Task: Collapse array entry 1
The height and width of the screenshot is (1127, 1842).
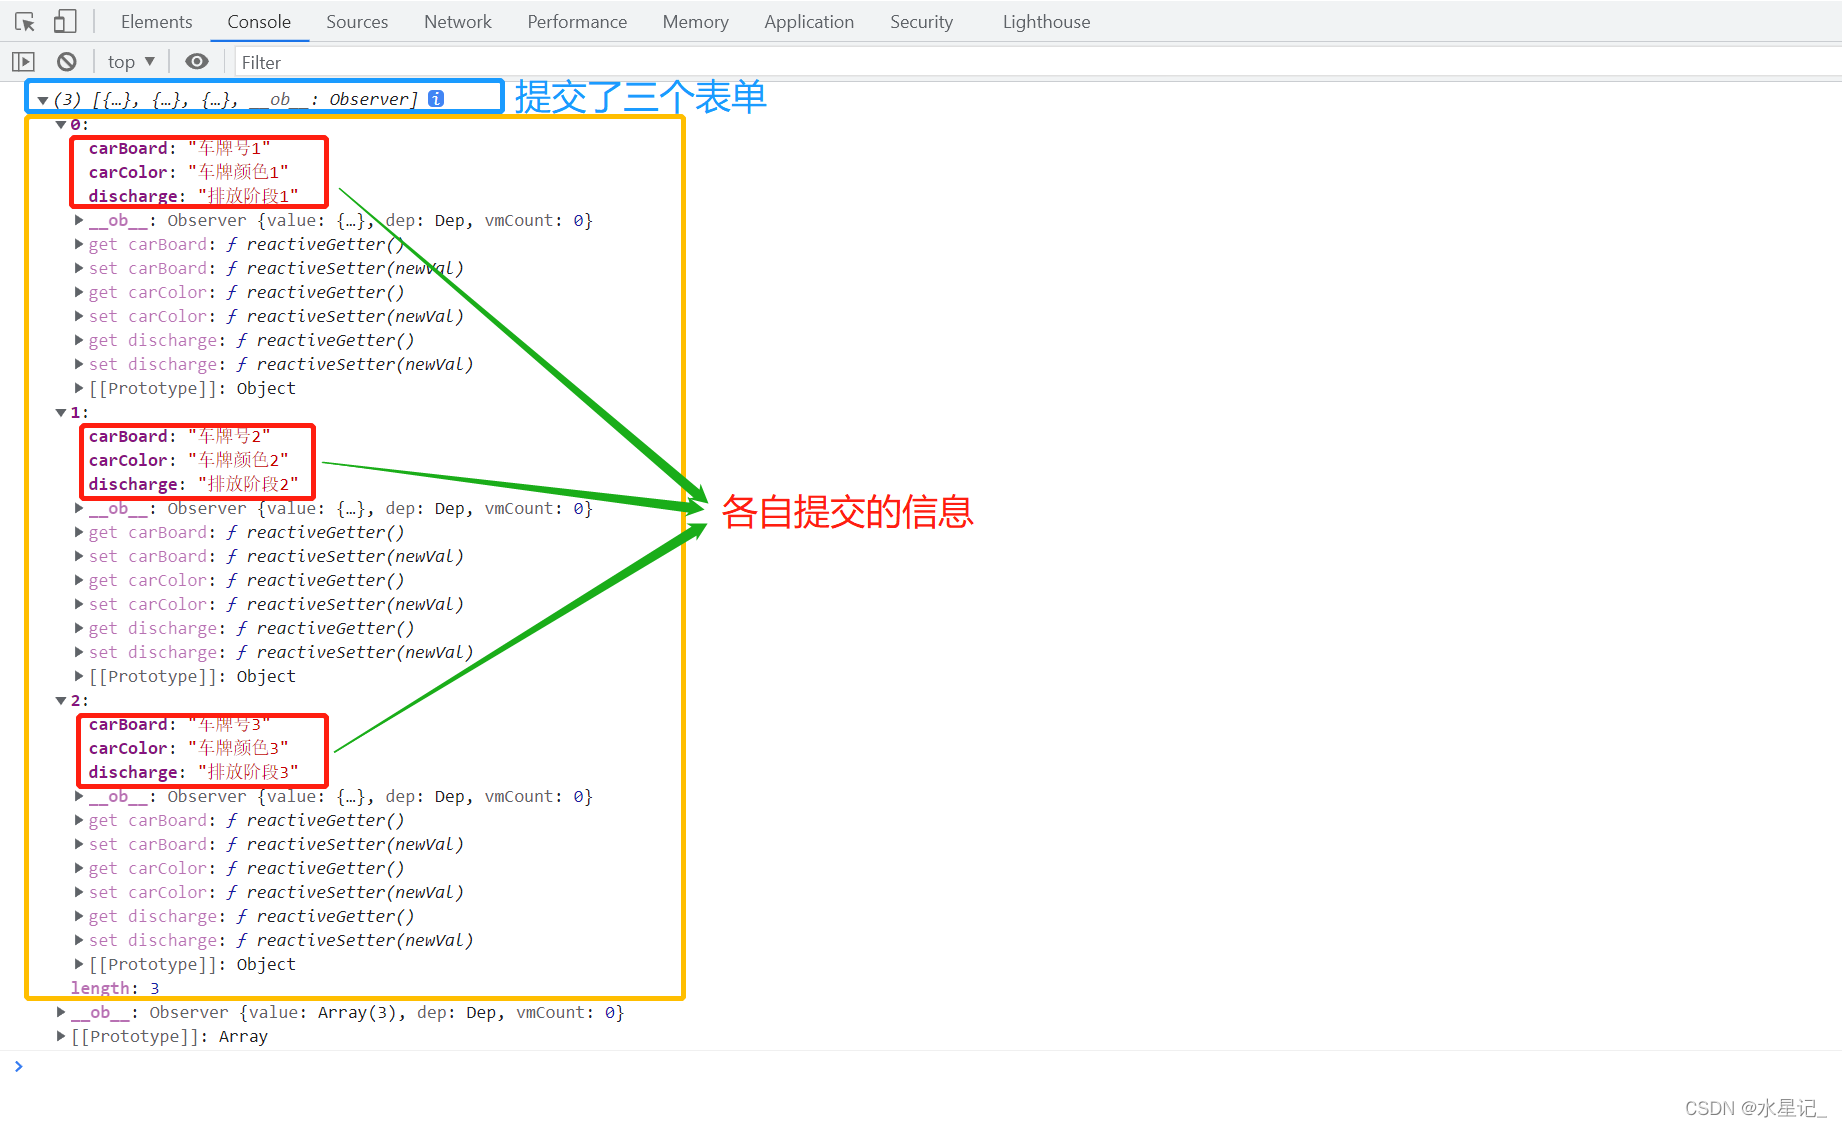Action: coord(60,412)
